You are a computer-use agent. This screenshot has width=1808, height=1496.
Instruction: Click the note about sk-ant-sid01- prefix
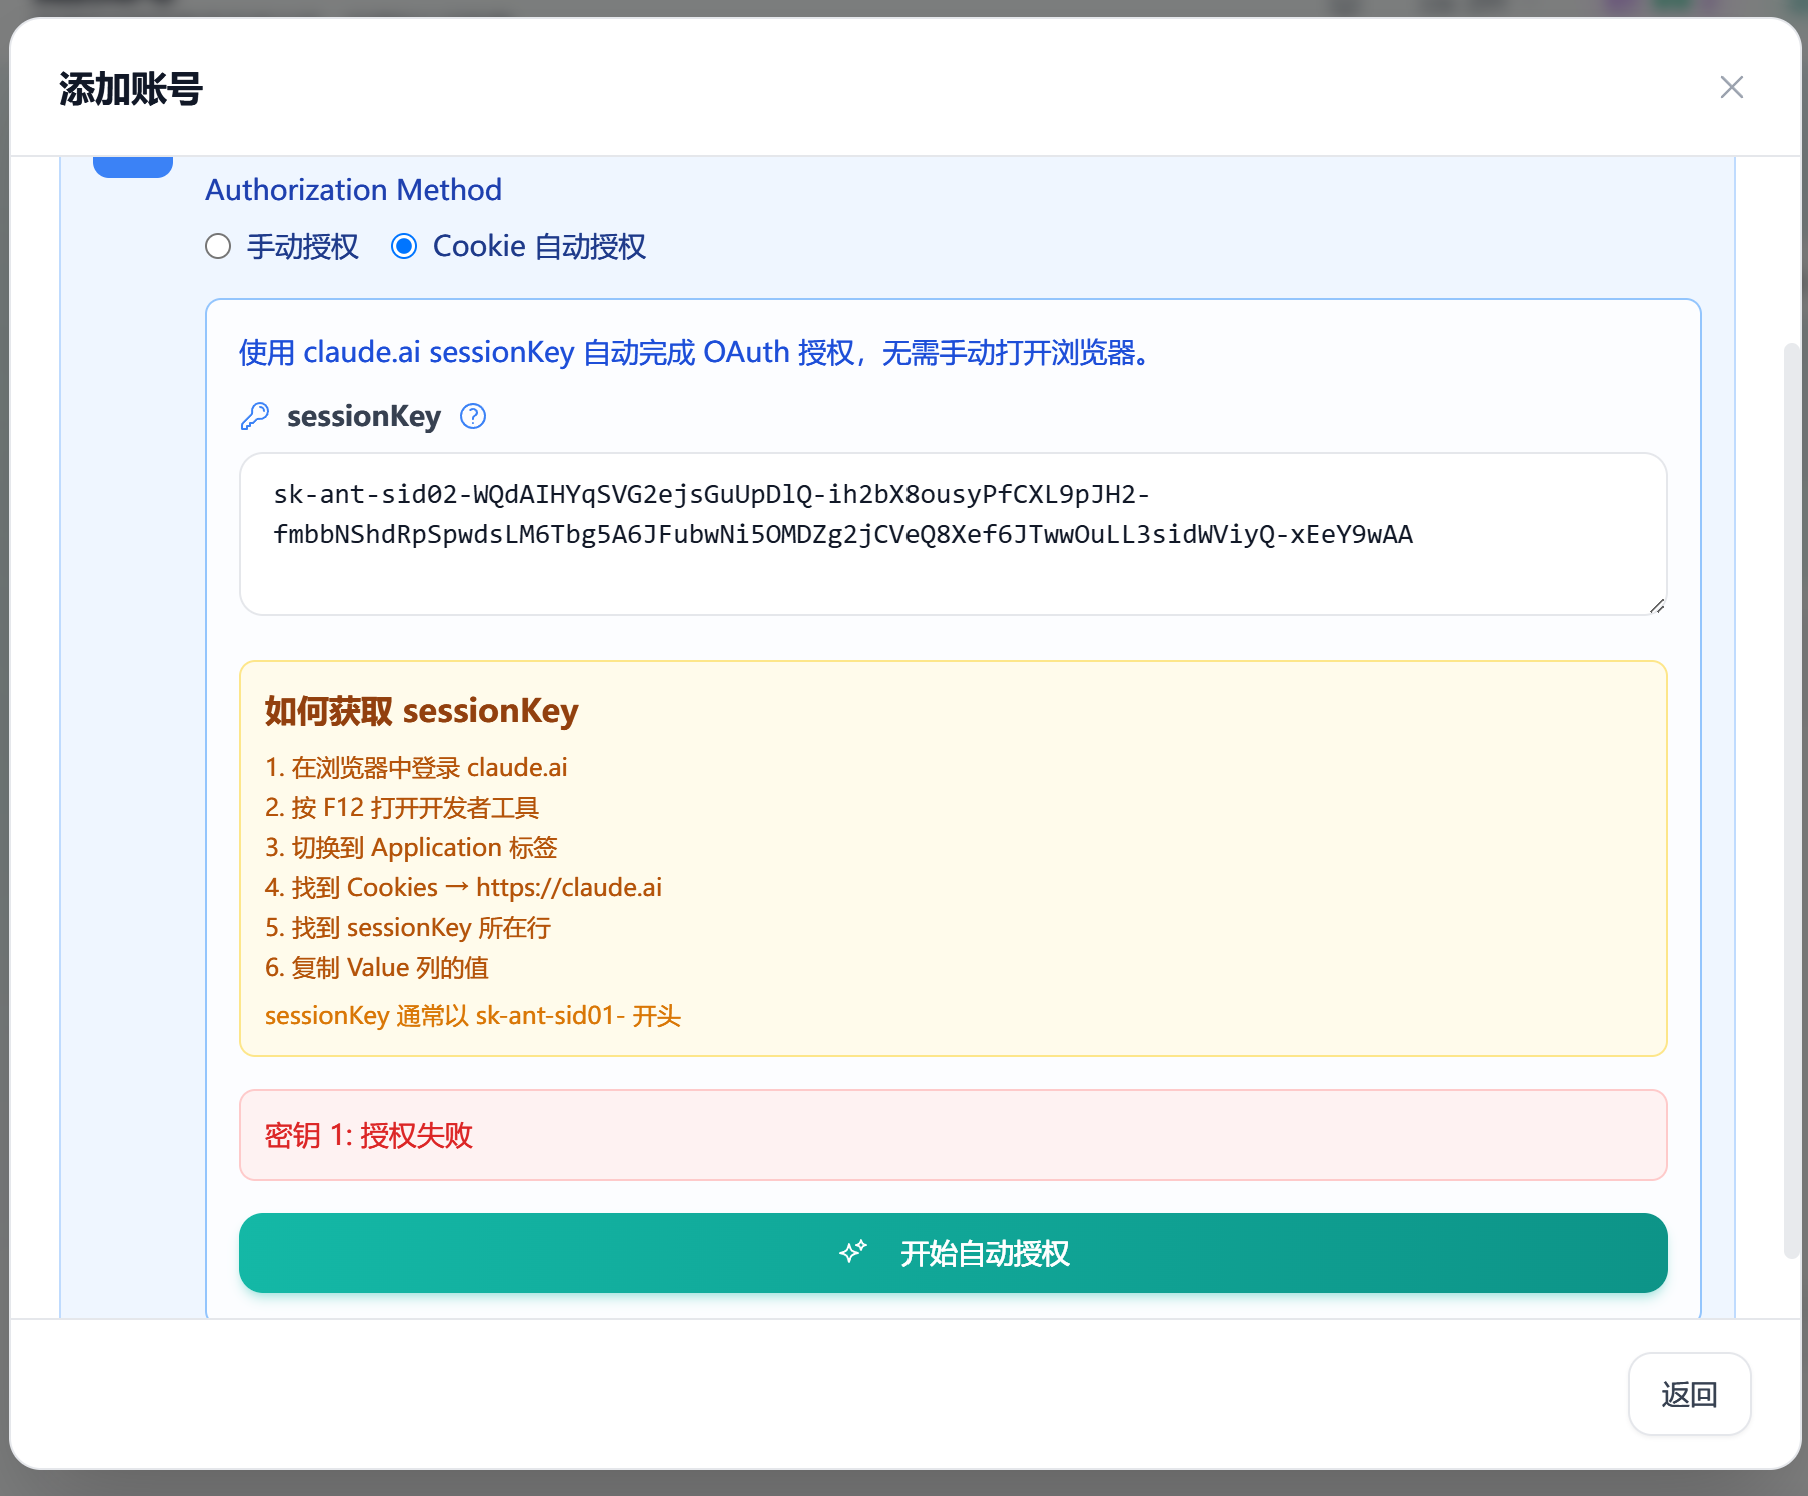[473, 1015]
